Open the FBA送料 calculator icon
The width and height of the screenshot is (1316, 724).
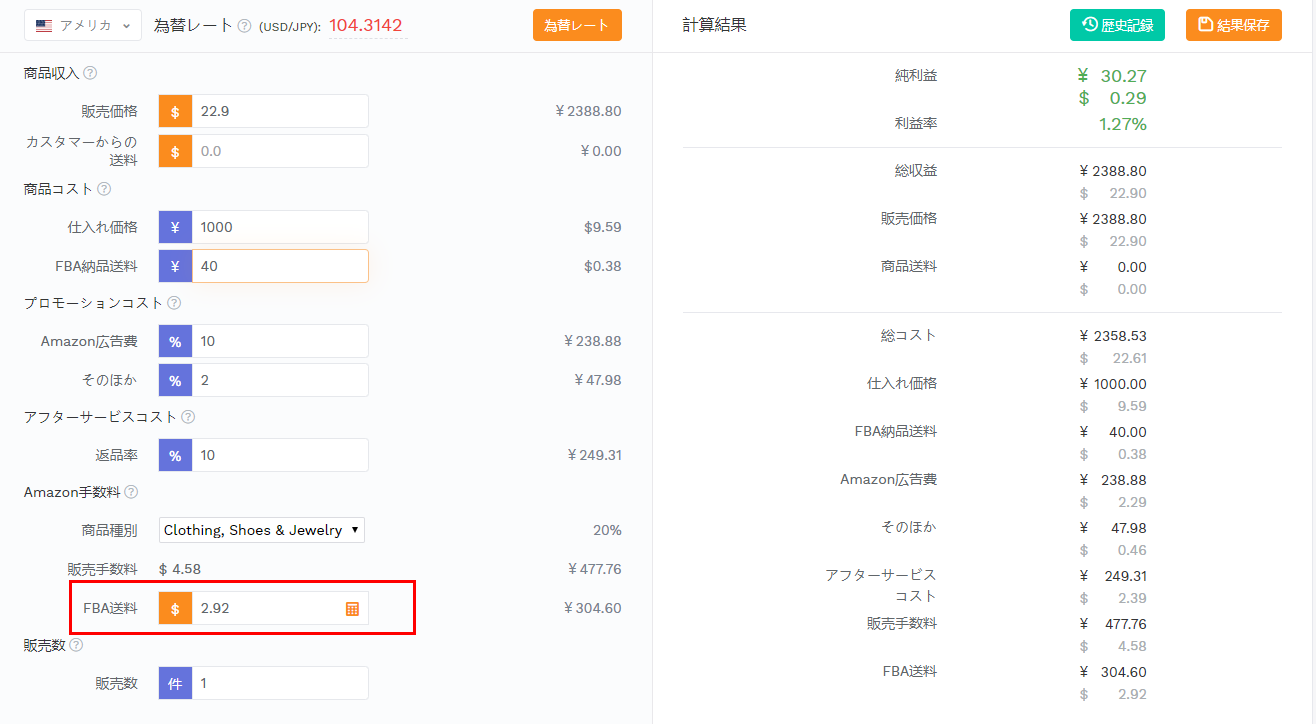point(352,609)
